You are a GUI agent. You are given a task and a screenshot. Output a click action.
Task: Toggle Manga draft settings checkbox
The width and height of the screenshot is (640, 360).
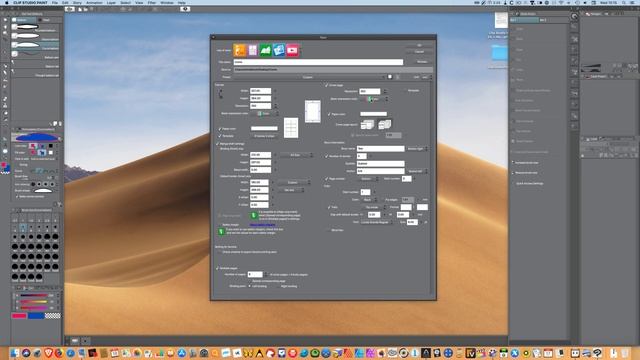pyautogui.click(x=217, y=144)
